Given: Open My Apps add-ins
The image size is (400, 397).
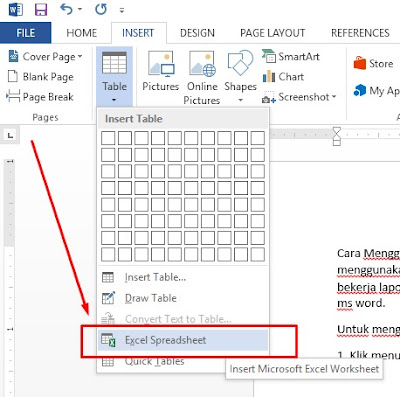Looking at the screenshot, I should [x=377, y=90].
